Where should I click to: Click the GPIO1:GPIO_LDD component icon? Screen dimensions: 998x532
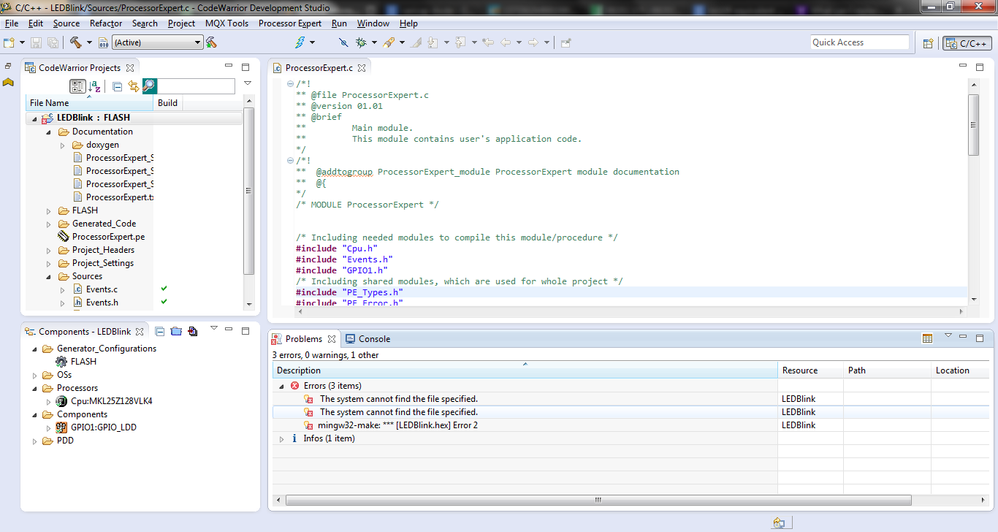62,427
